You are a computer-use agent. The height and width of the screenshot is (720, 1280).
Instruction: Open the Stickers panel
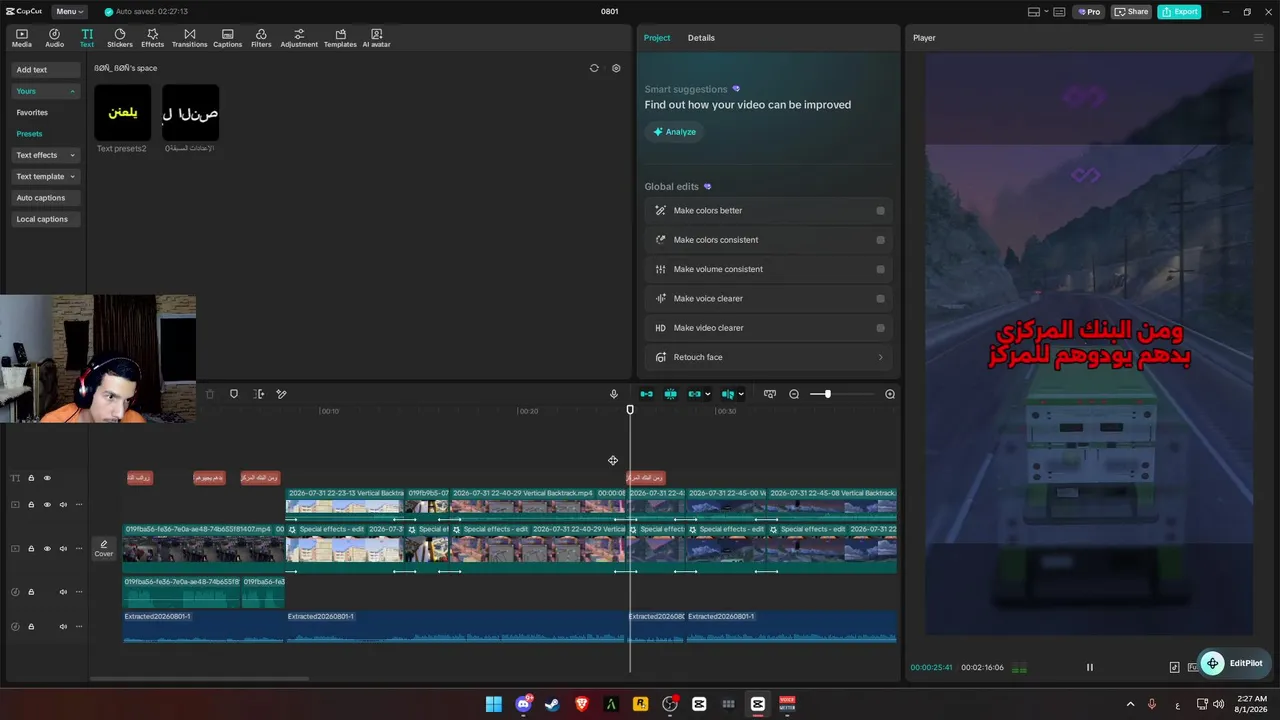click(x=120, y=38)
